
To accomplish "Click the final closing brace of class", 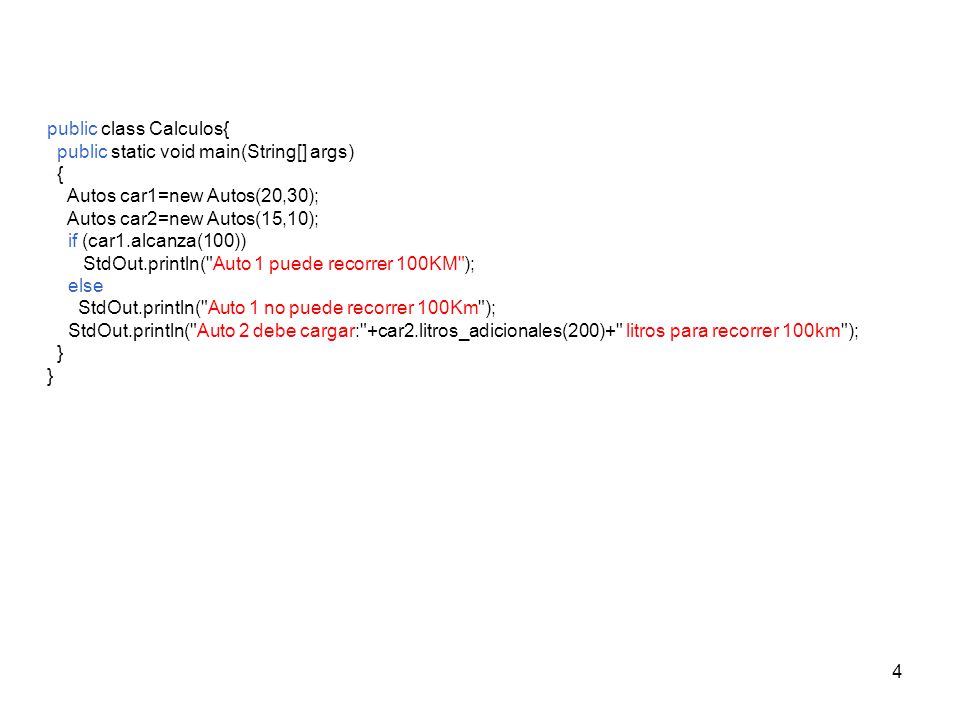I will click(x=50, y=376).
